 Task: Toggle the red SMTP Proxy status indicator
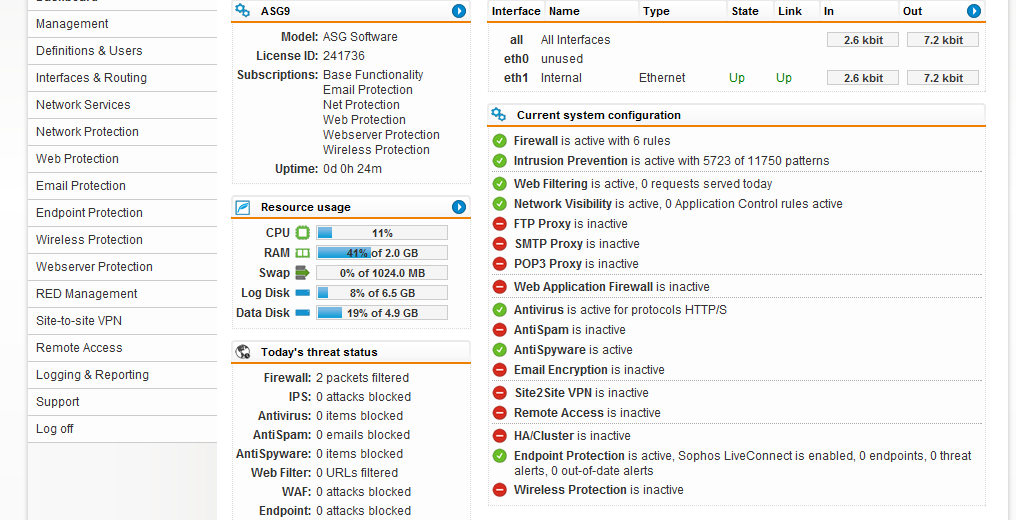tap(500, 244)
